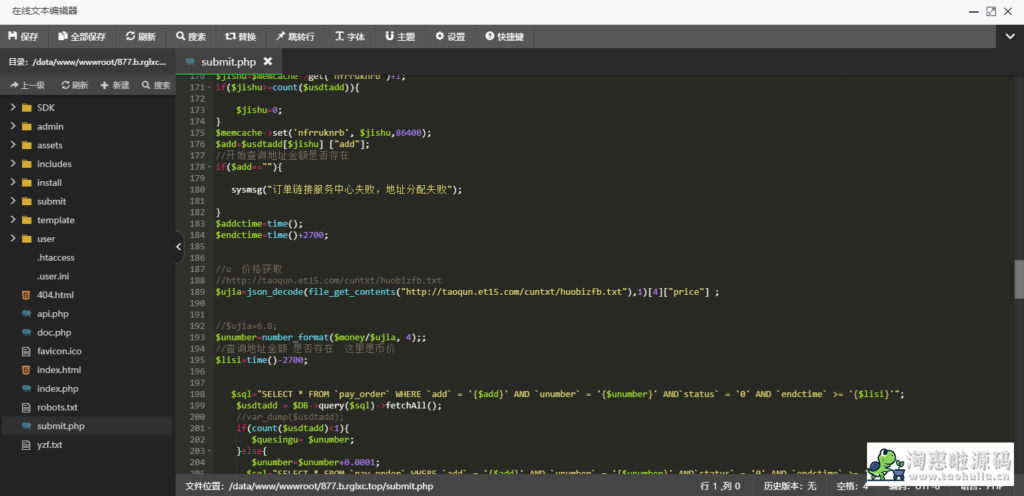Open the Settings (设置) gear
1024x496 pixels.
click(450, 37)
